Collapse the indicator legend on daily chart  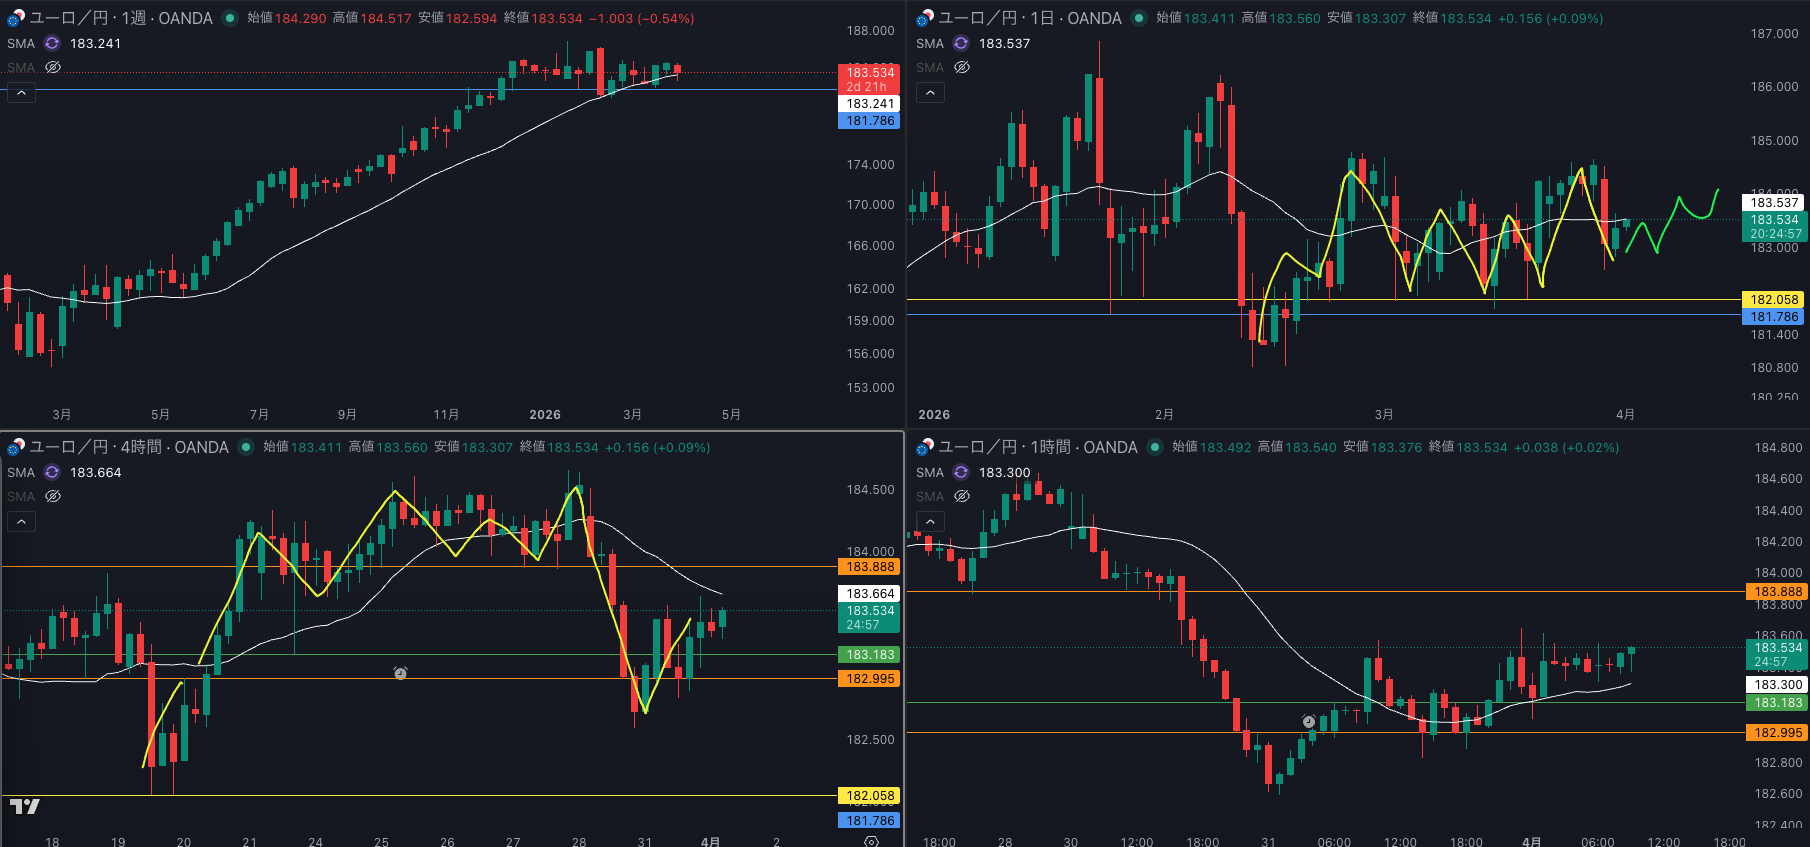[x=930, y=92]
